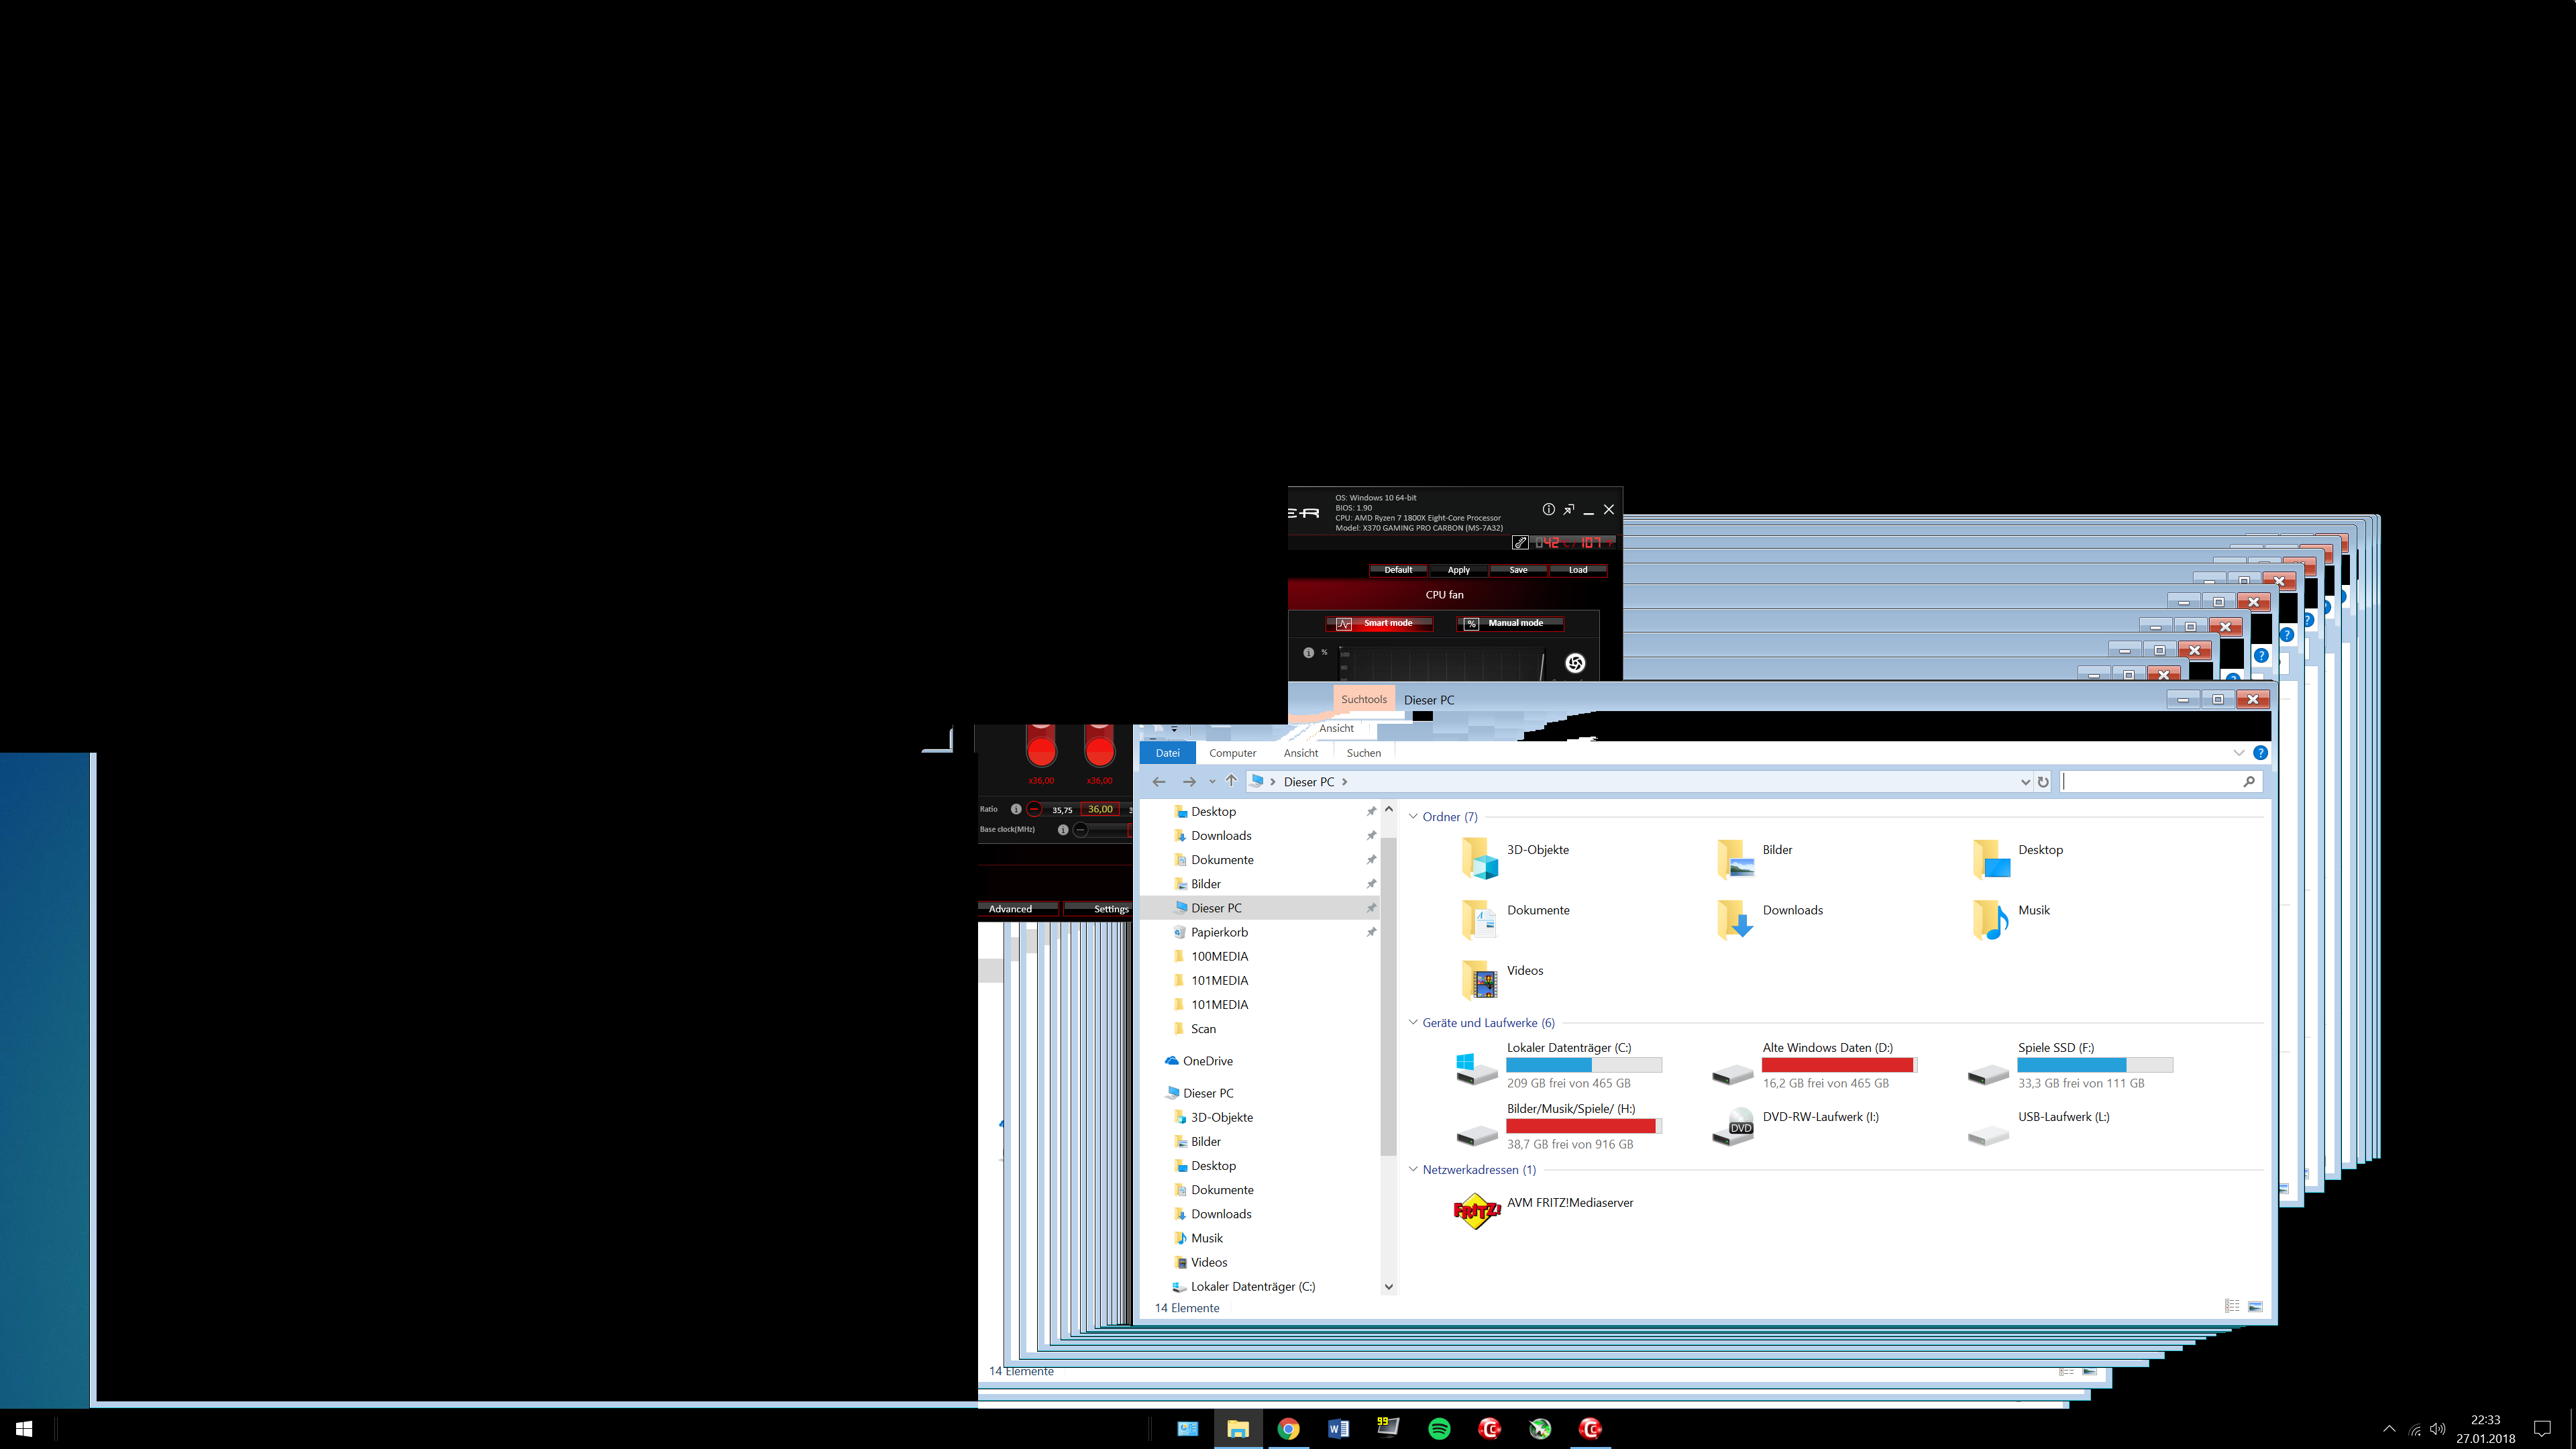The width and height of the screenshot is (2576, 1449).
Task: Collapse Geräte und Laufwerke section
Action: click(x=1413, y=1023)
